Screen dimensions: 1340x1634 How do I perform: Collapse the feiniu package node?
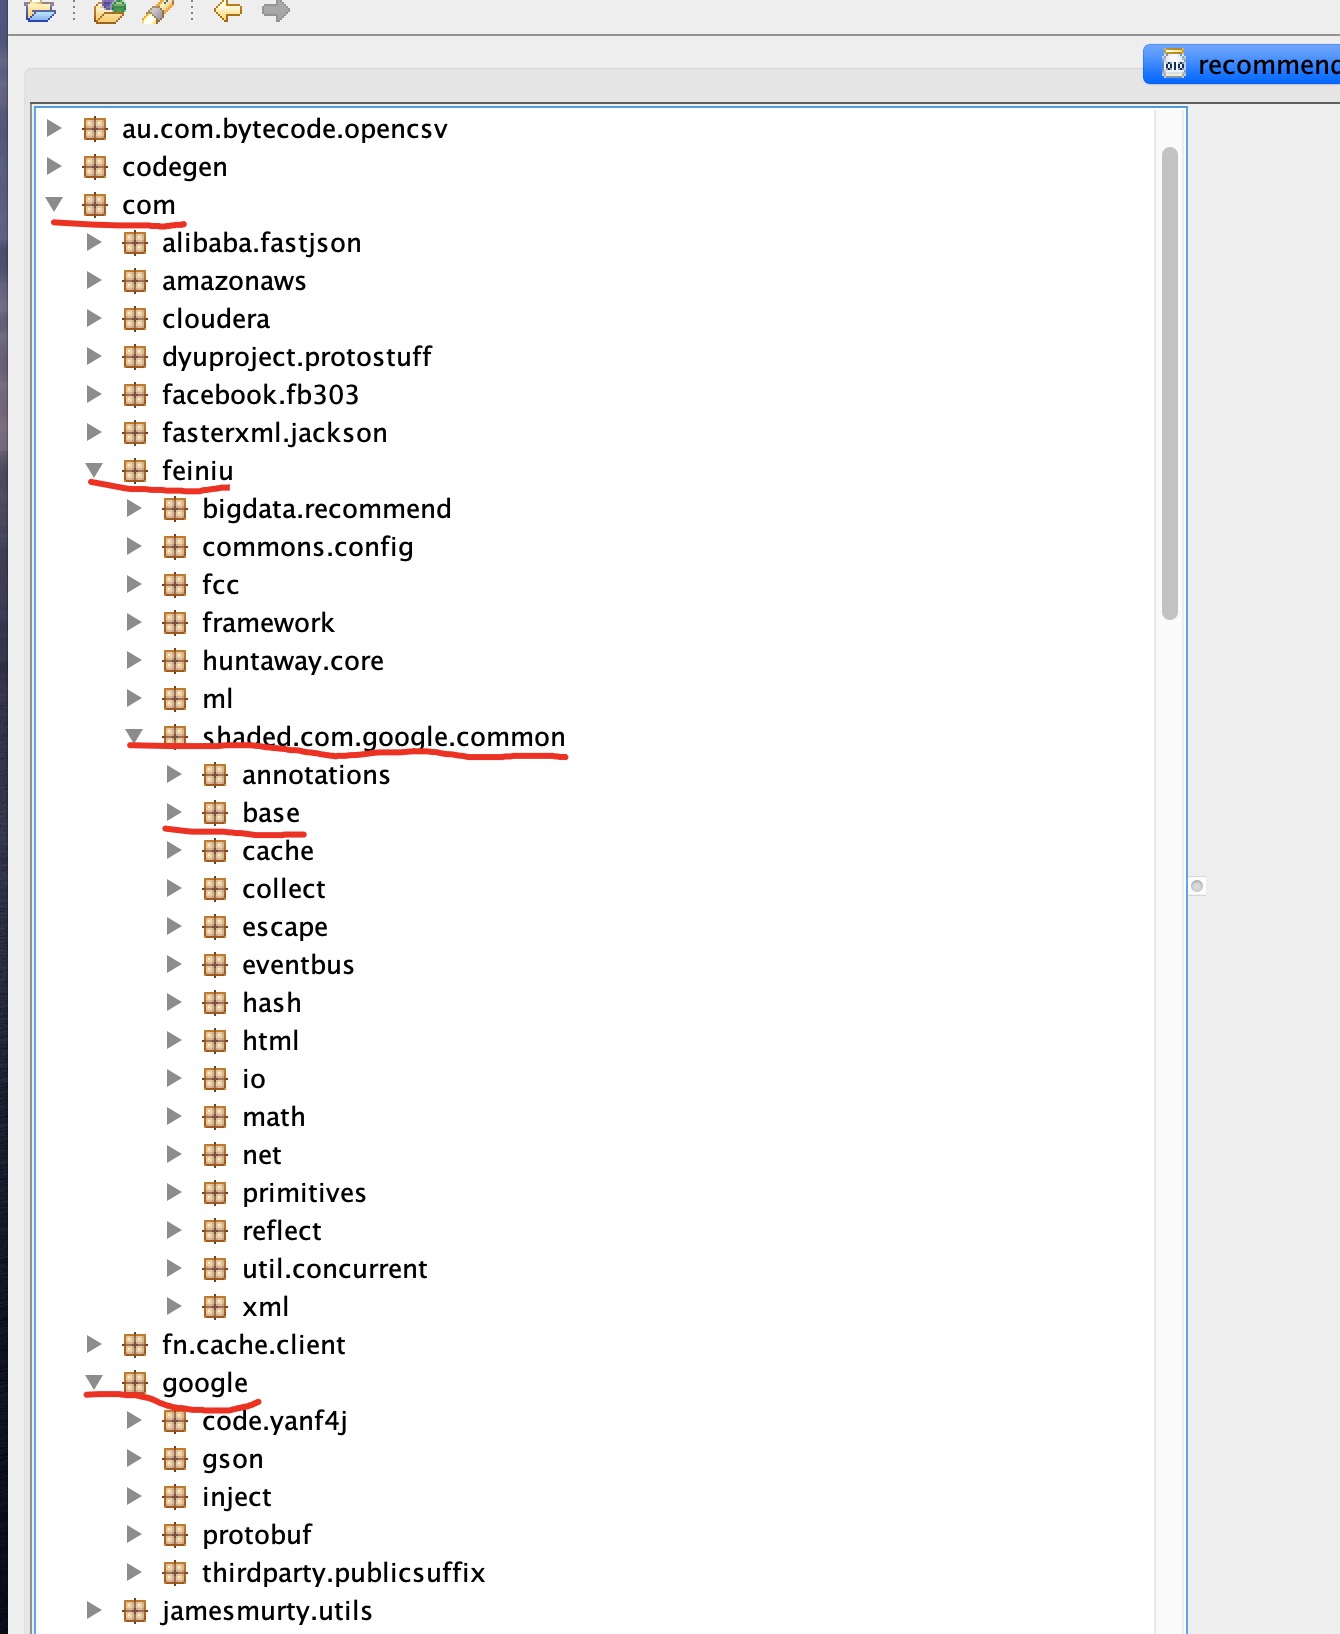pyautogui.click(x=94, y=470)
